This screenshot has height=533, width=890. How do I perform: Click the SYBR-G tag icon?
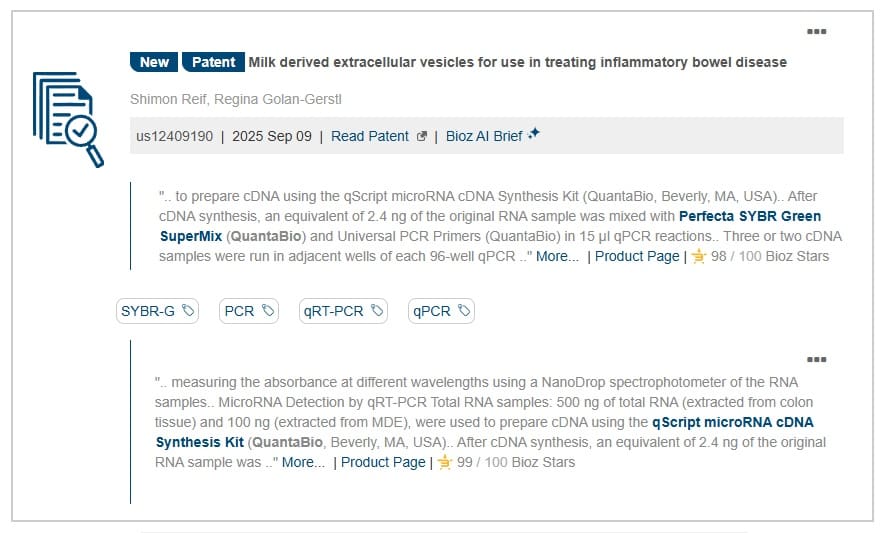(189, 311)
